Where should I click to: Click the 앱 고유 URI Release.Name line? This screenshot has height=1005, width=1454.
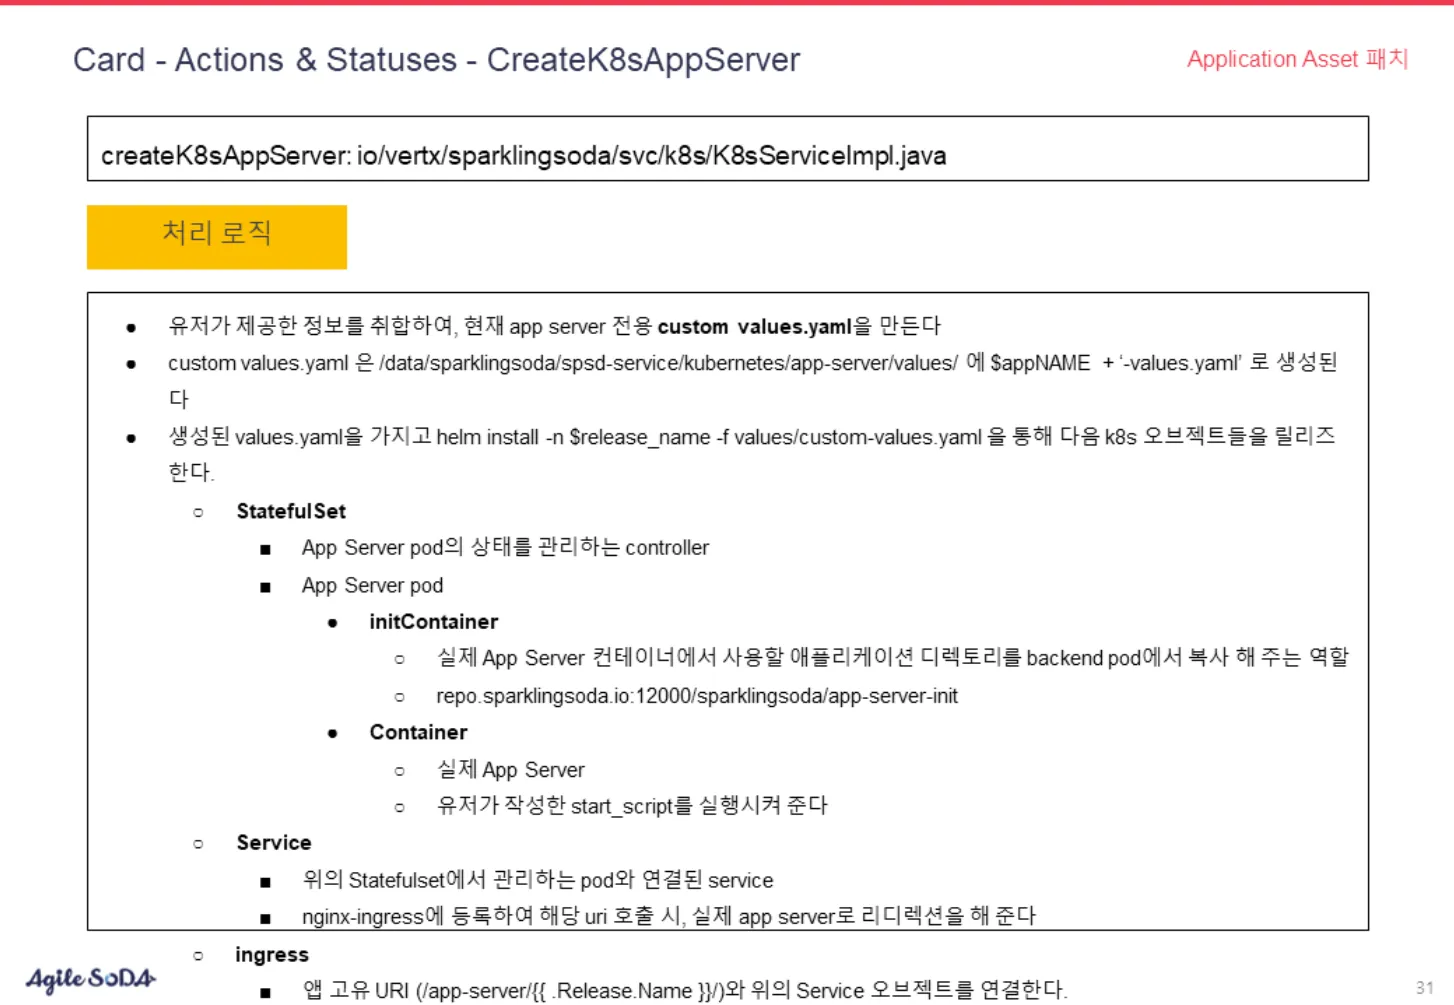point(684,990)
